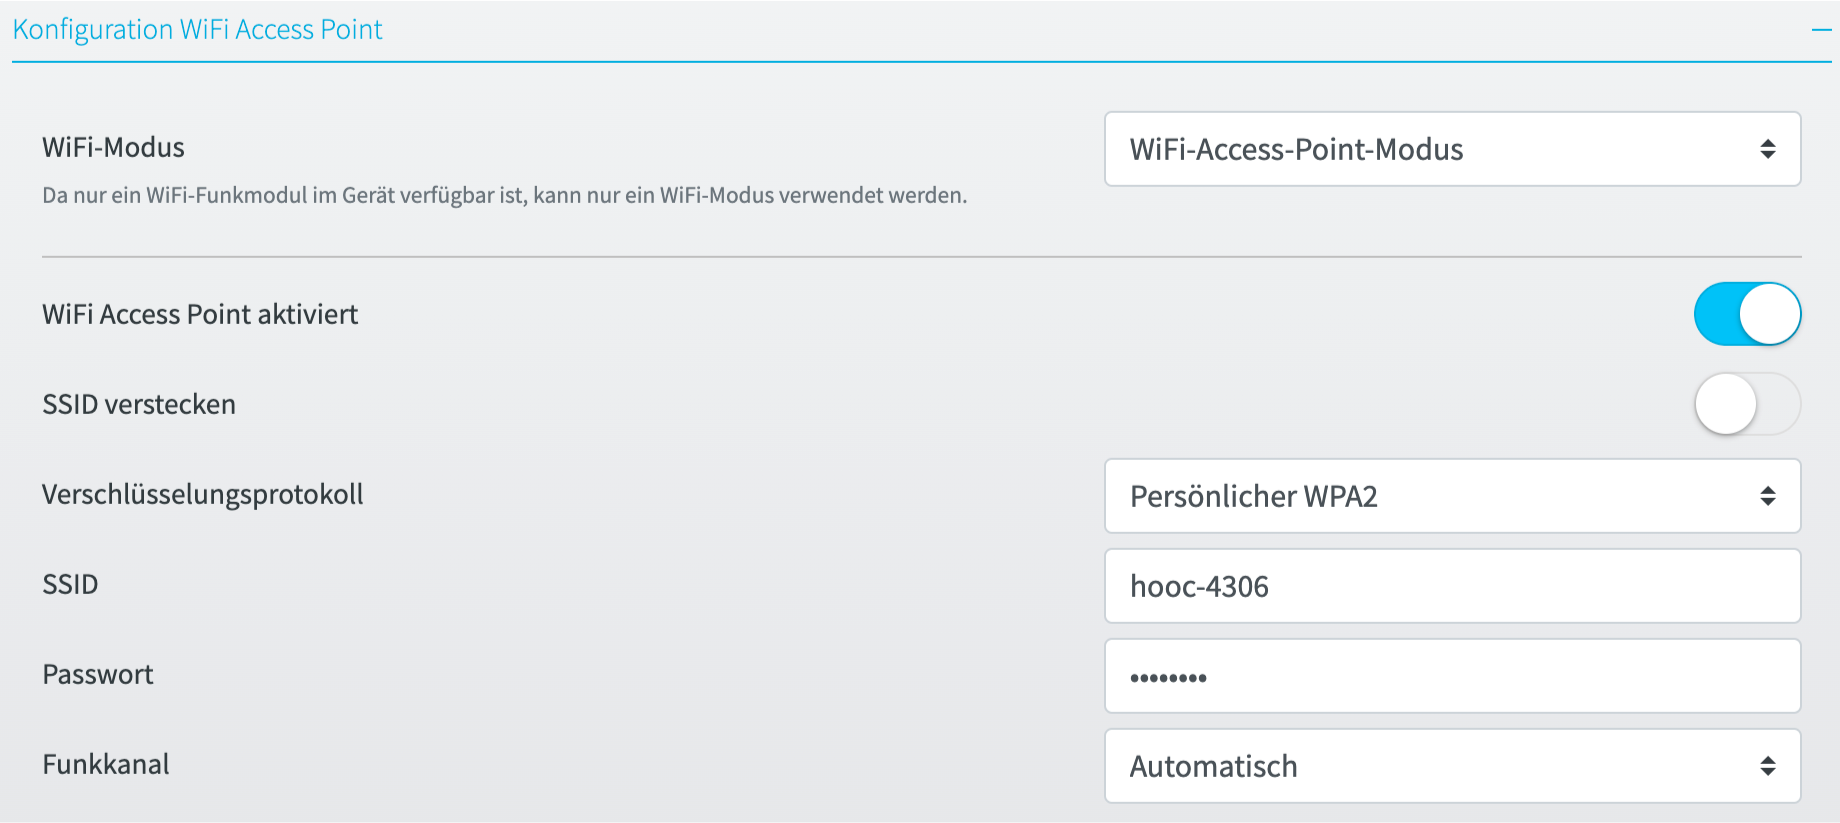1840x823 pixels.
Task: Focus the Passwort input field
Action: (x=1452, y=676)
